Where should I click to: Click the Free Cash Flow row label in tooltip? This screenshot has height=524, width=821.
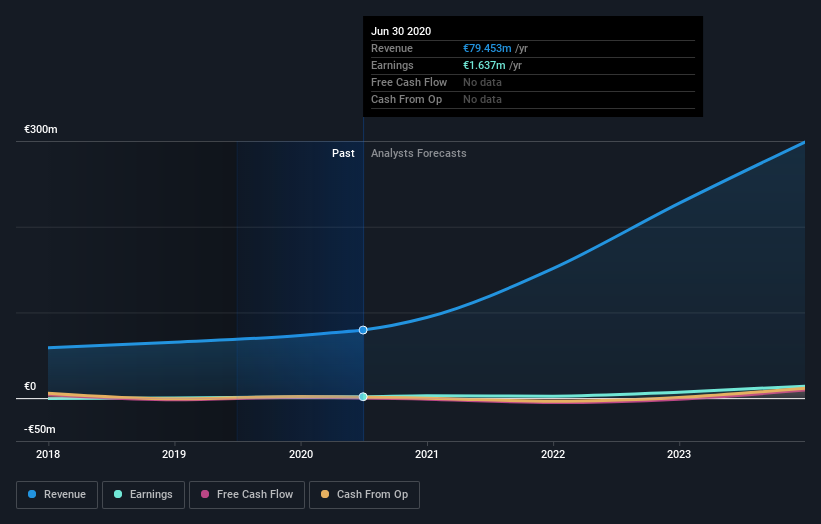409,82
